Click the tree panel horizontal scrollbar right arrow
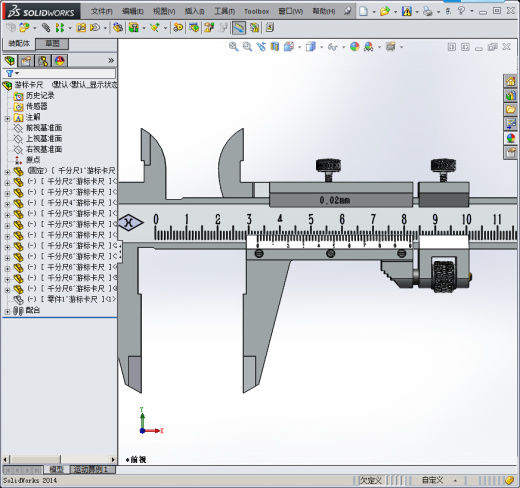 [113, 460]
